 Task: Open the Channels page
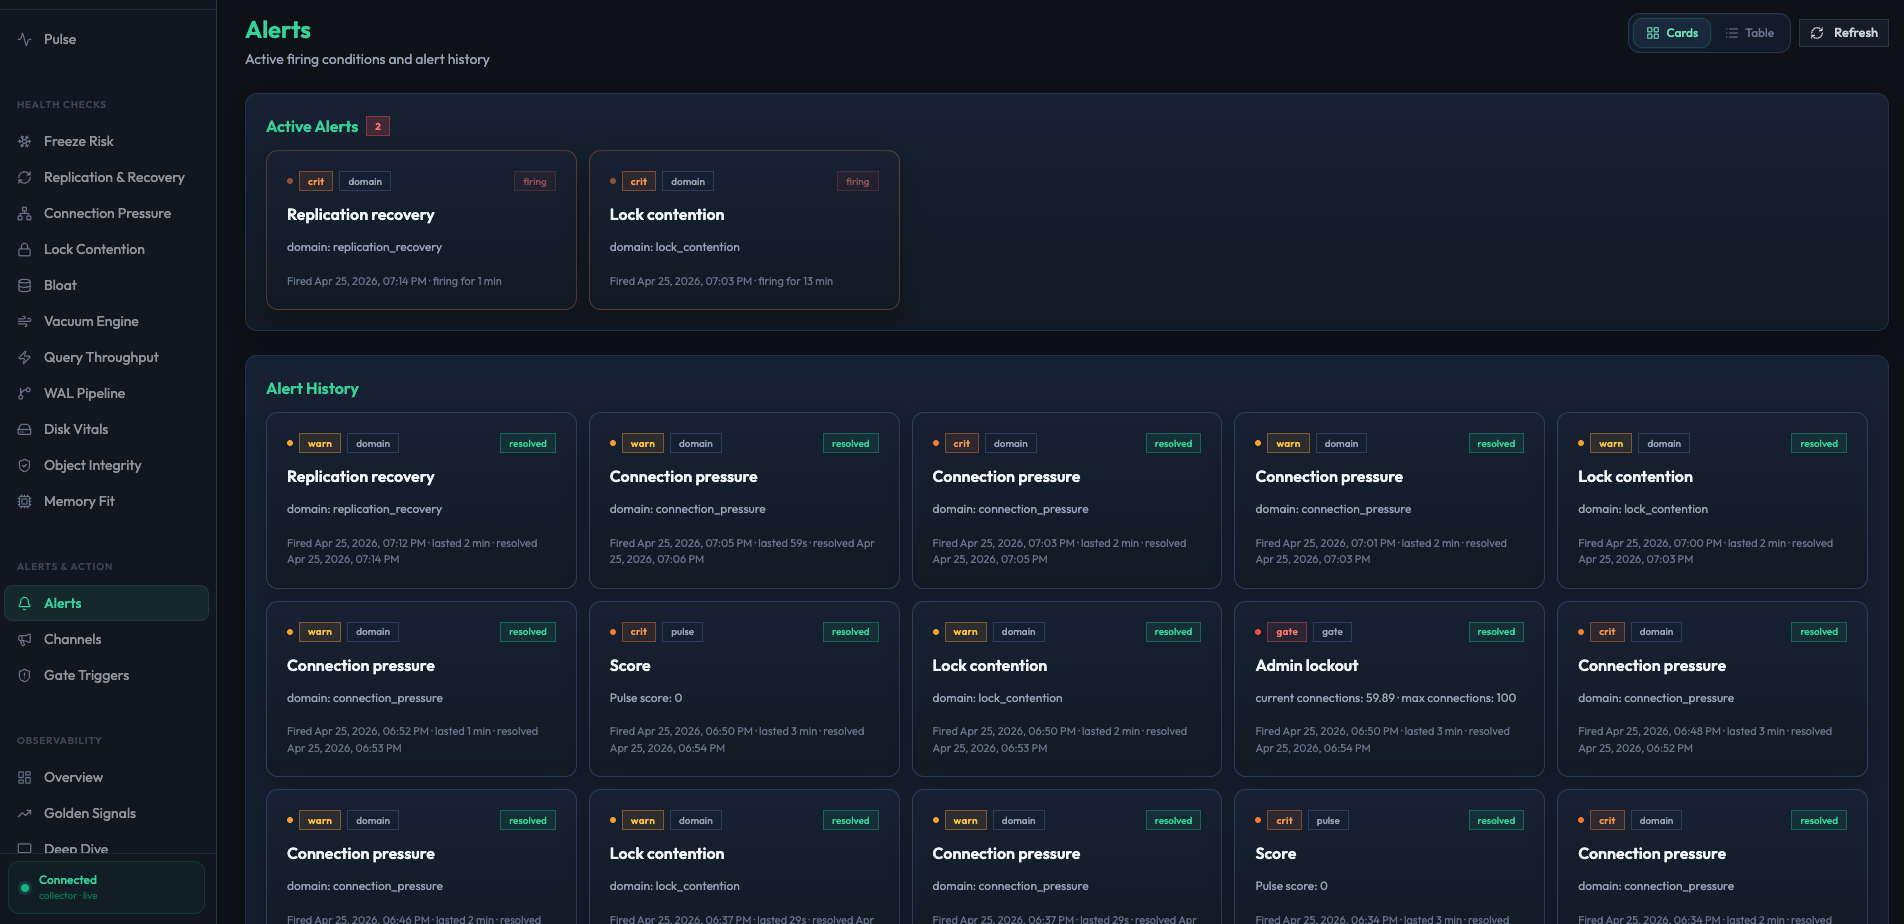[108, 639]
